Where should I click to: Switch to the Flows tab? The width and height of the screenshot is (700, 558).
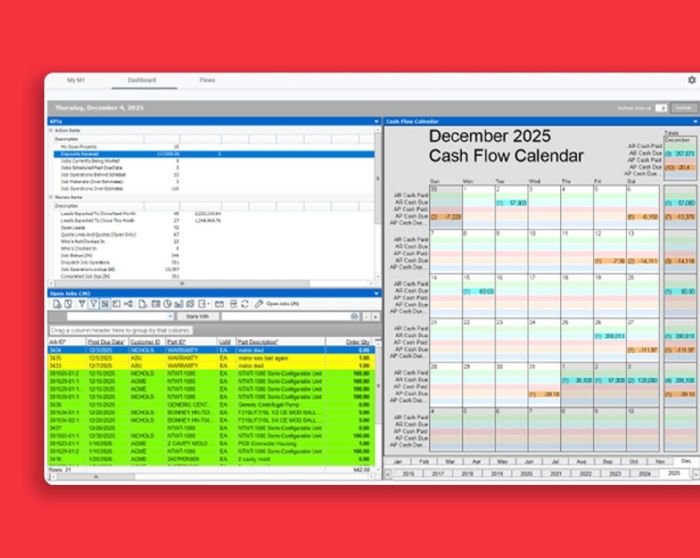click(x=207, y=80)
